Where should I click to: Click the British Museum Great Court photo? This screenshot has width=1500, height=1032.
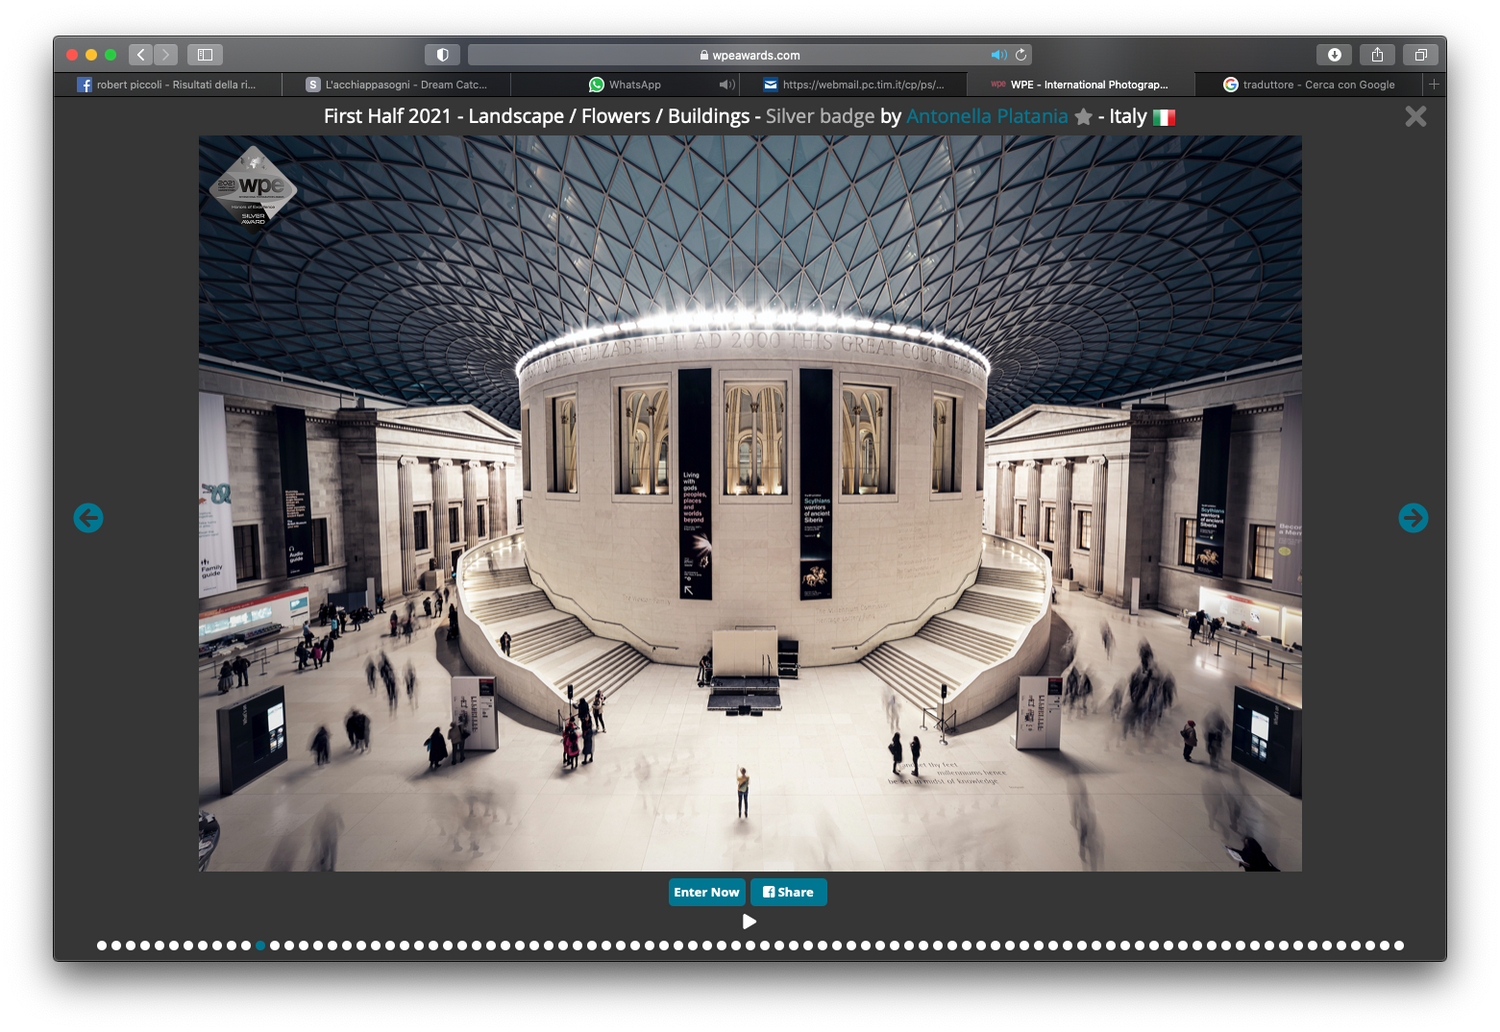tap(750, 503)
